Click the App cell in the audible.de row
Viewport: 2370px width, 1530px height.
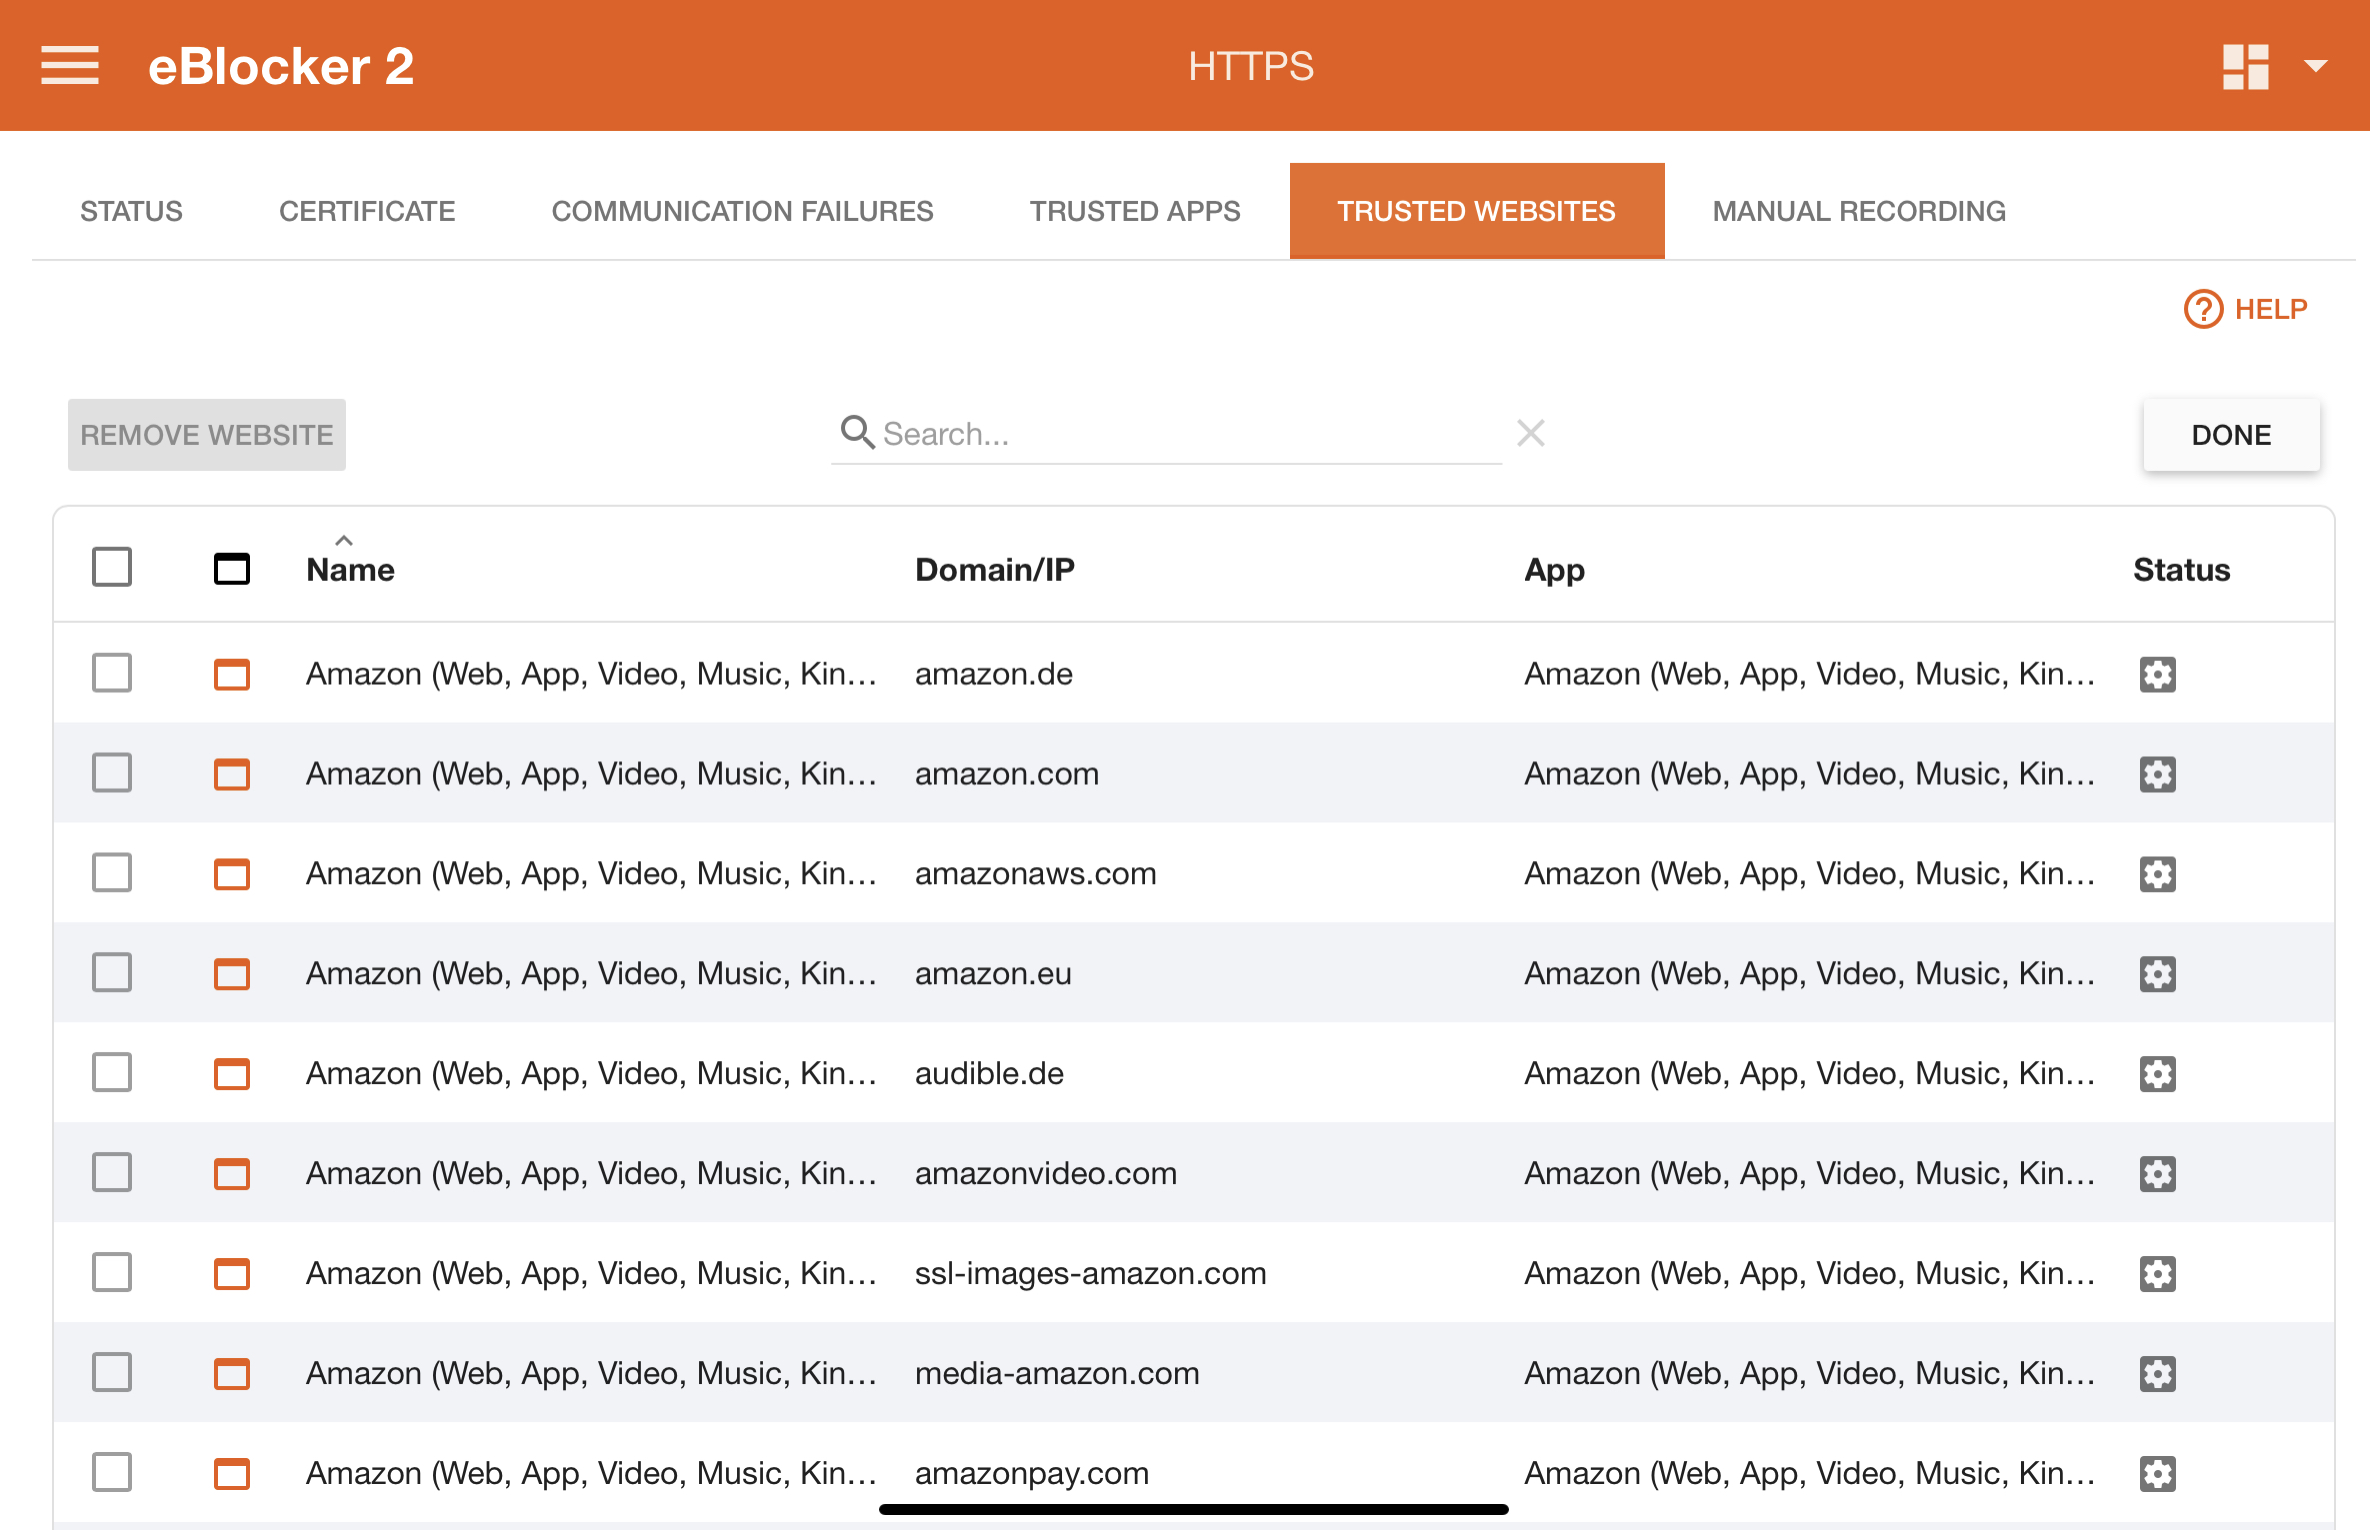click(x=1810, y=1074)
